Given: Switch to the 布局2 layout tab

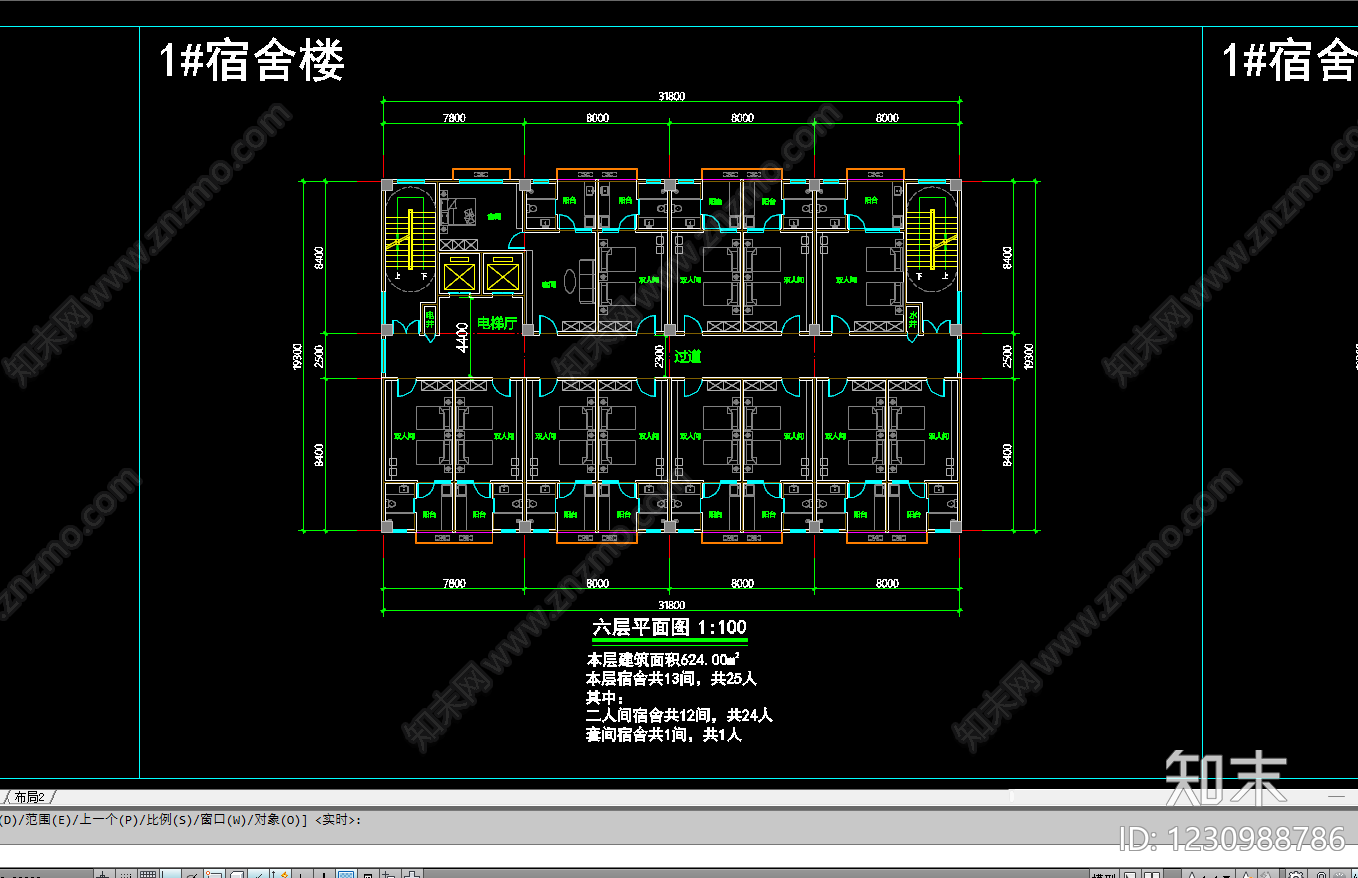Looking at the screenshot, I should (x=31, y=797).
